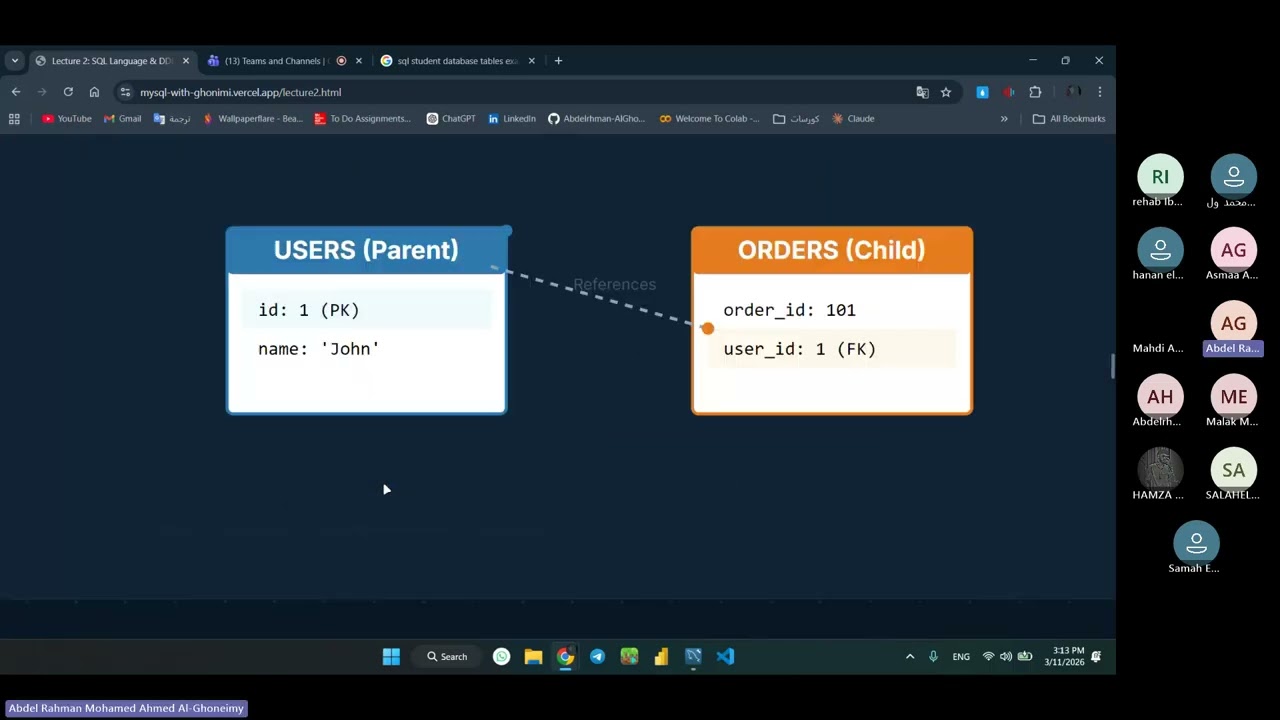Click the blue extension icon in toolbar
This screenshot has height=720, width=1280.
coord(982,92)
